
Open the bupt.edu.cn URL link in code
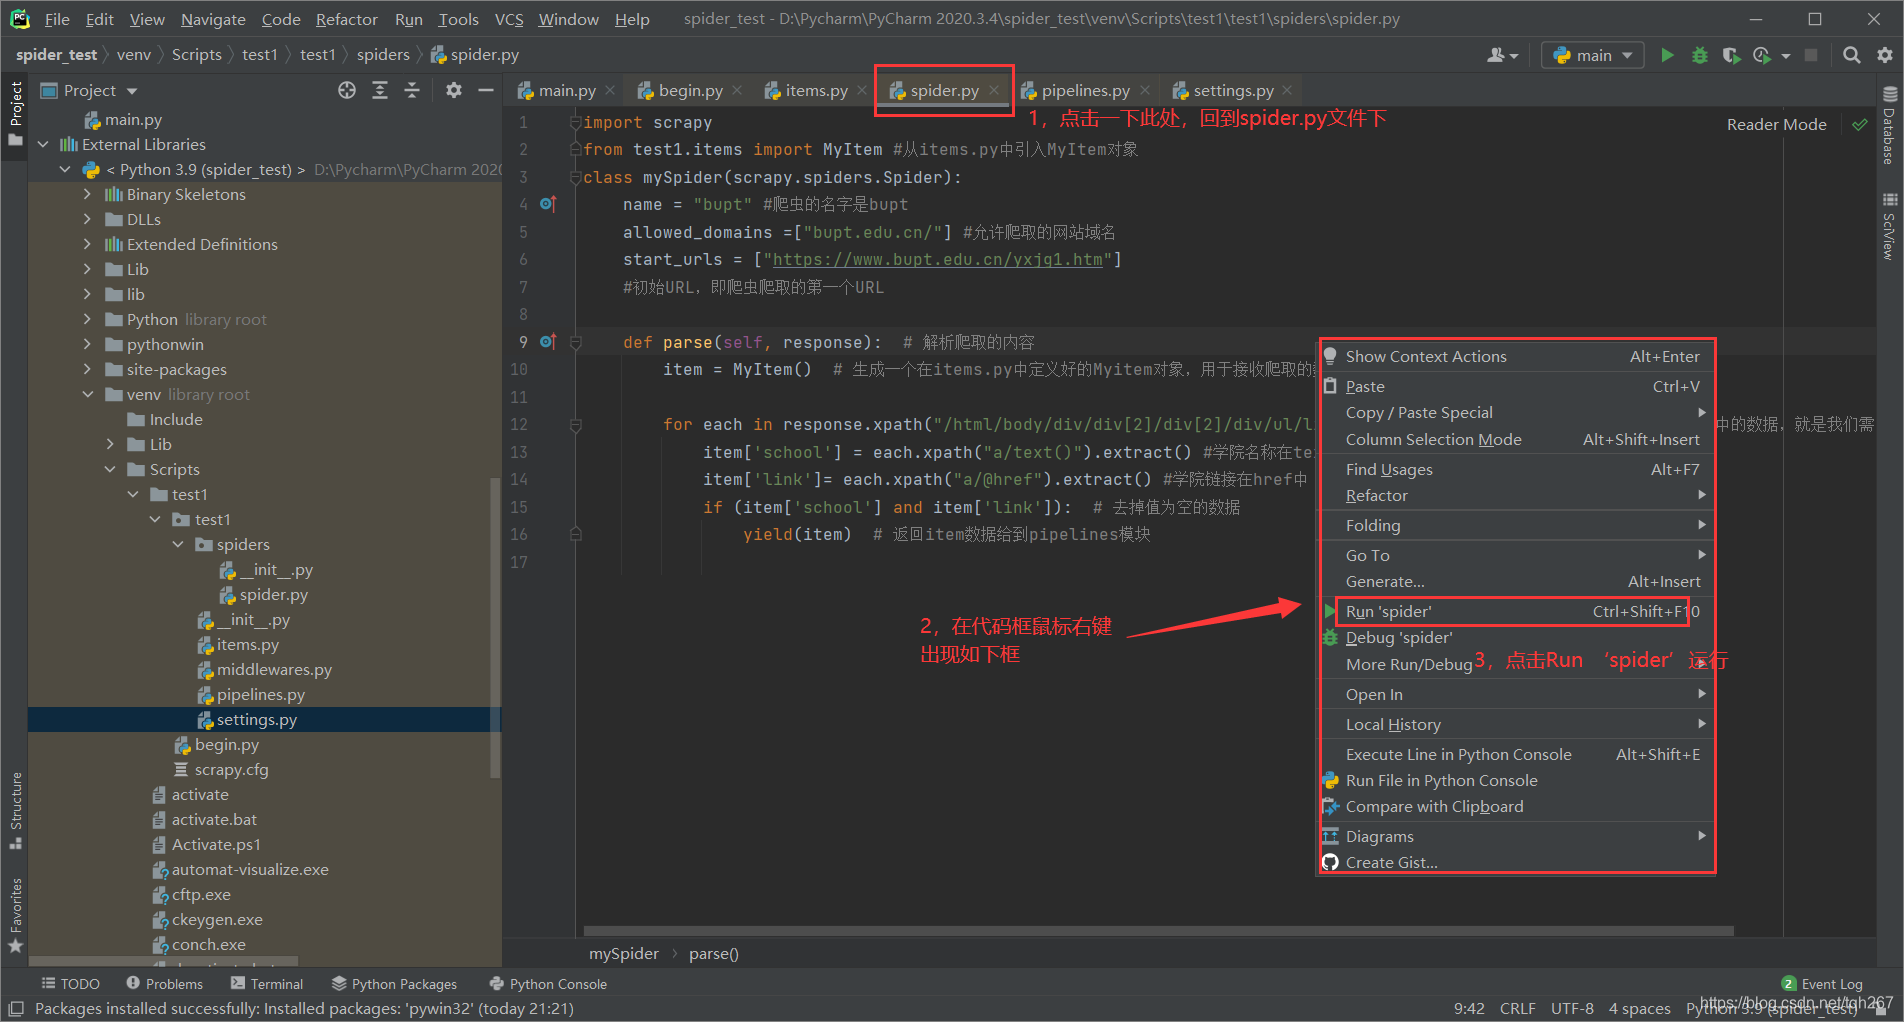[x=938, y=260]
